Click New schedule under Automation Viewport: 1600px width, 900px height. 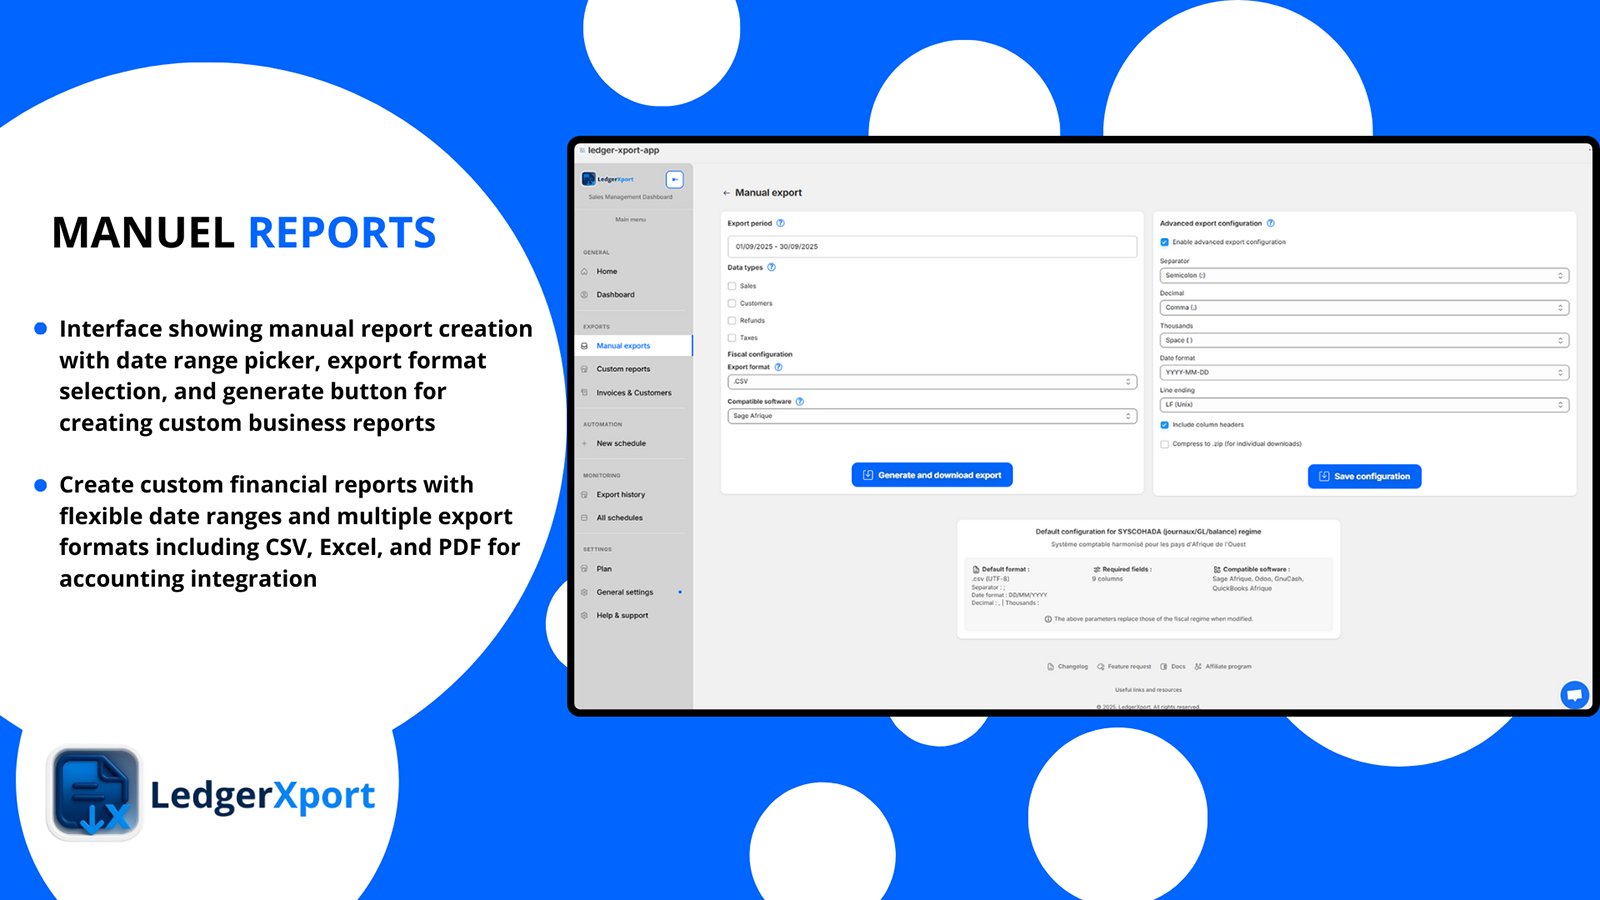click(620, 443)
